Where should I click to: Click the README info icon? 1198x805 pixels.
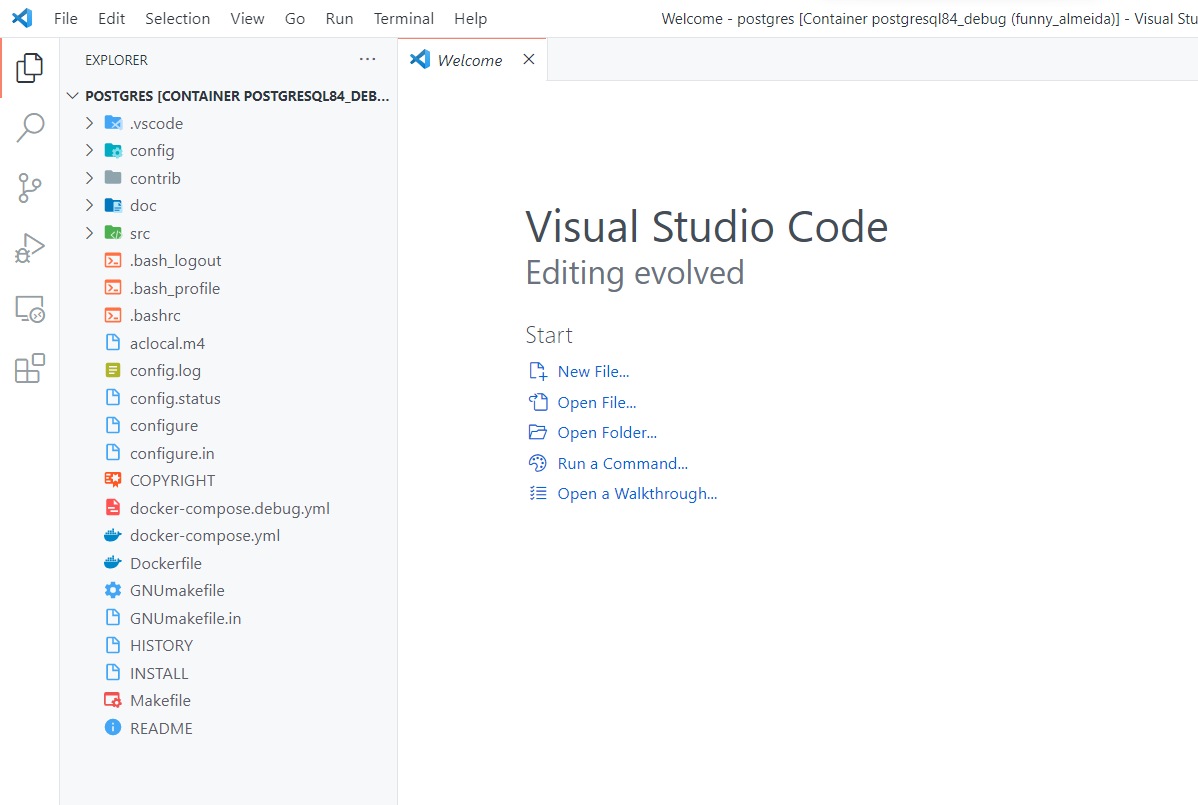click(113, 728)
